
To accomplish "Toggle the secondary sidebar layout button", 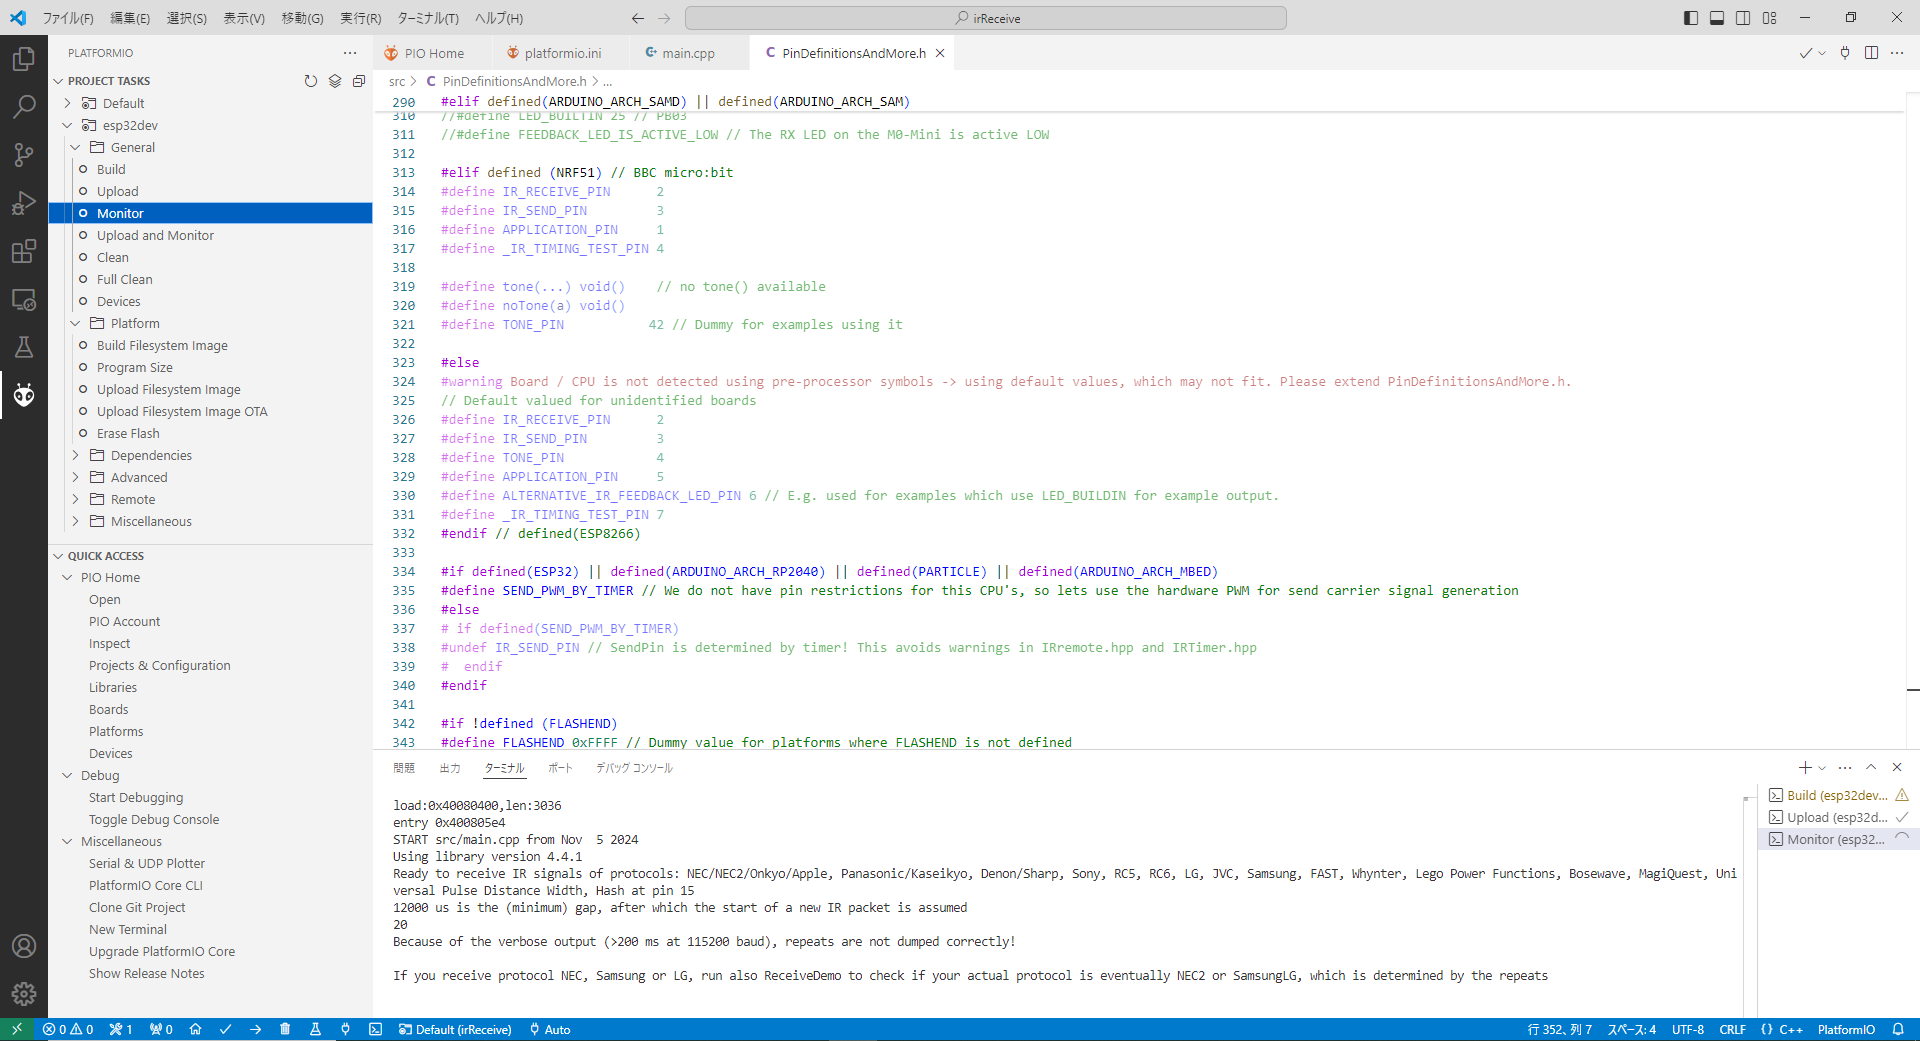I will point(1743,18).
